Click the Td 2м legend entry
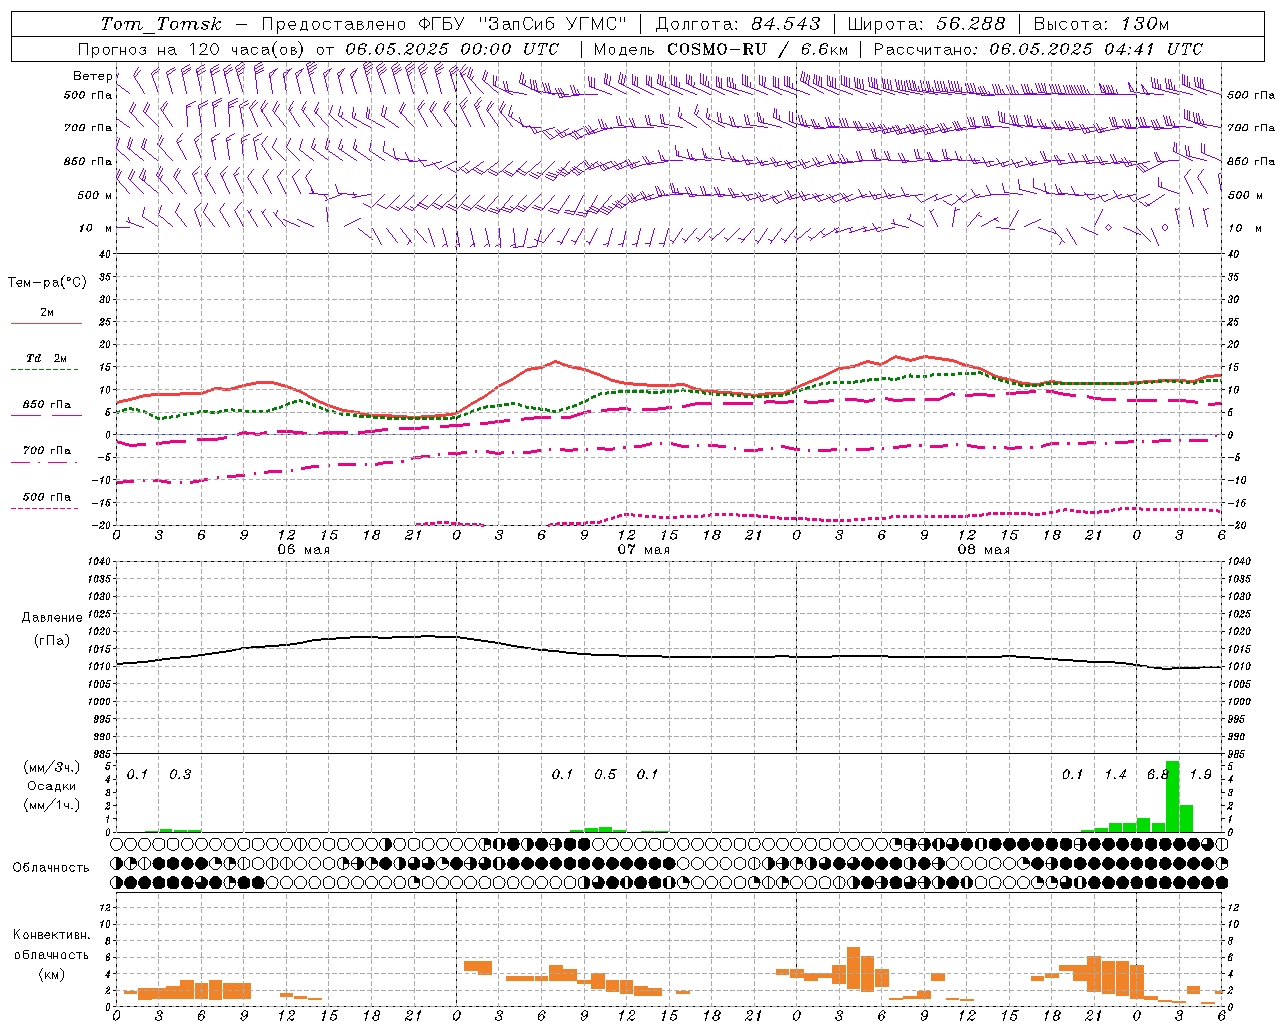The image size is (1280, 1024). pyautogui.click(x=47, y=358)
